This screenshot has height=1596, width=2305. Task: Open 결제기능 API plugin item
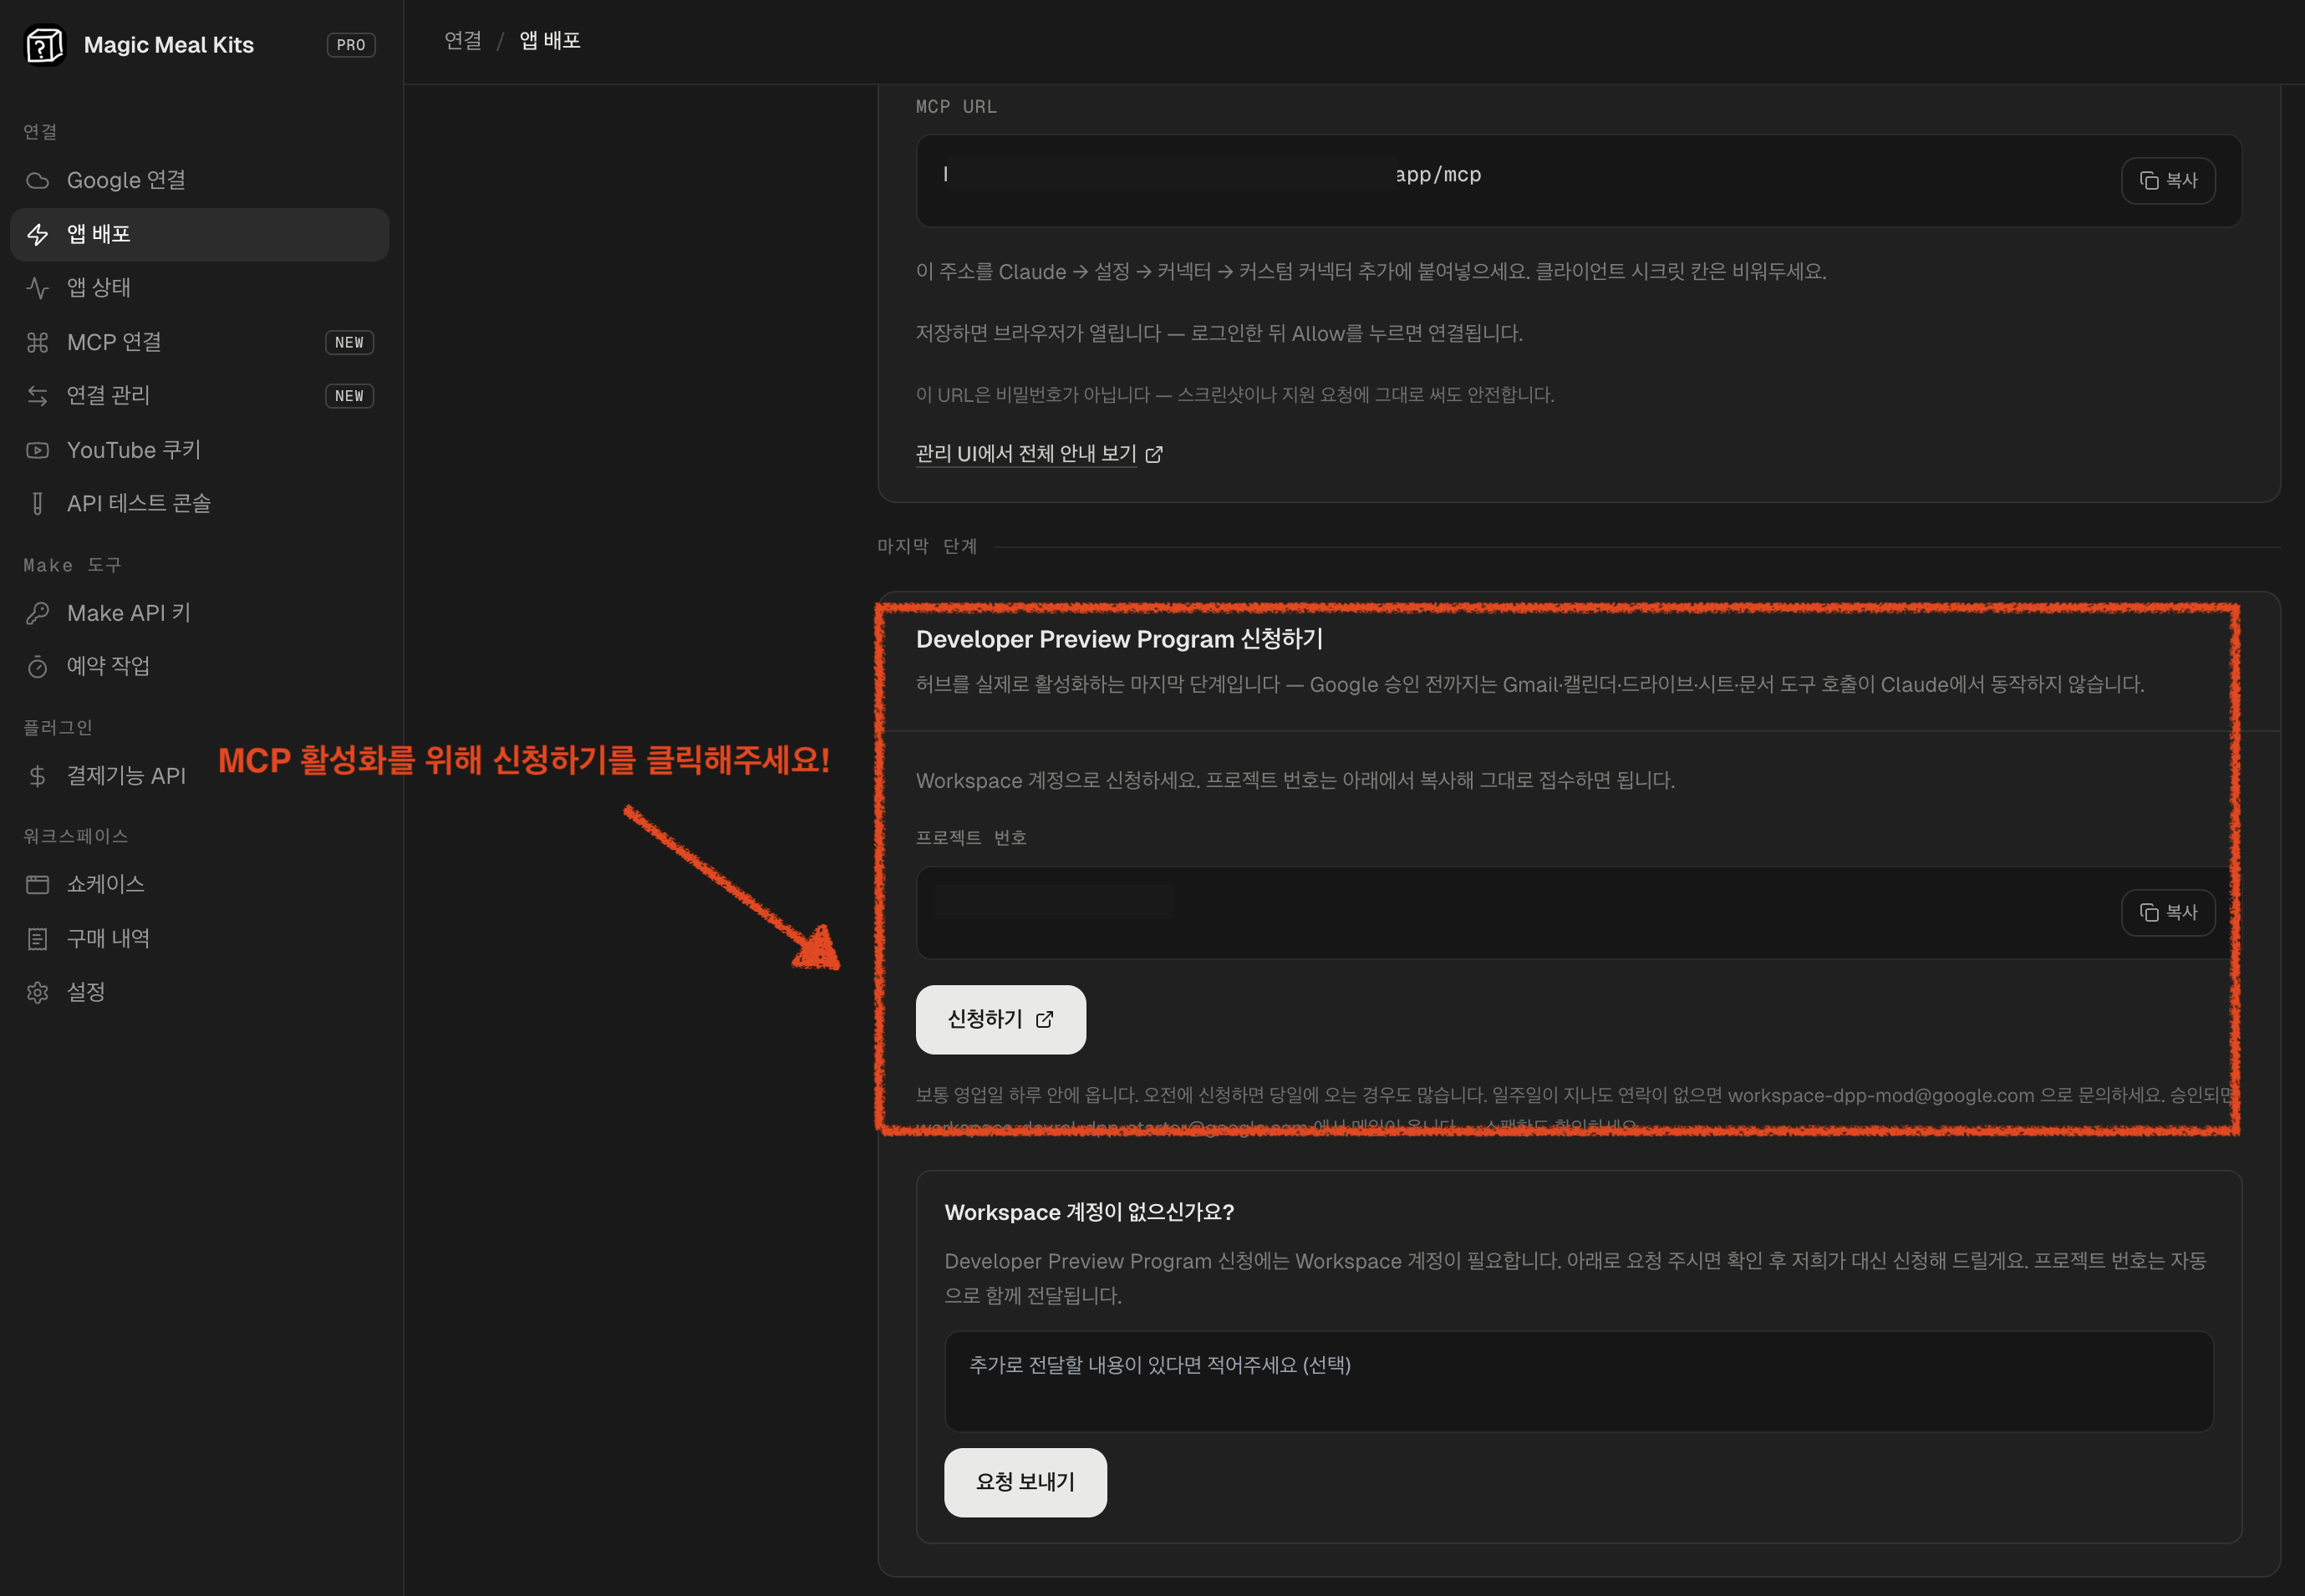(199, 776)
